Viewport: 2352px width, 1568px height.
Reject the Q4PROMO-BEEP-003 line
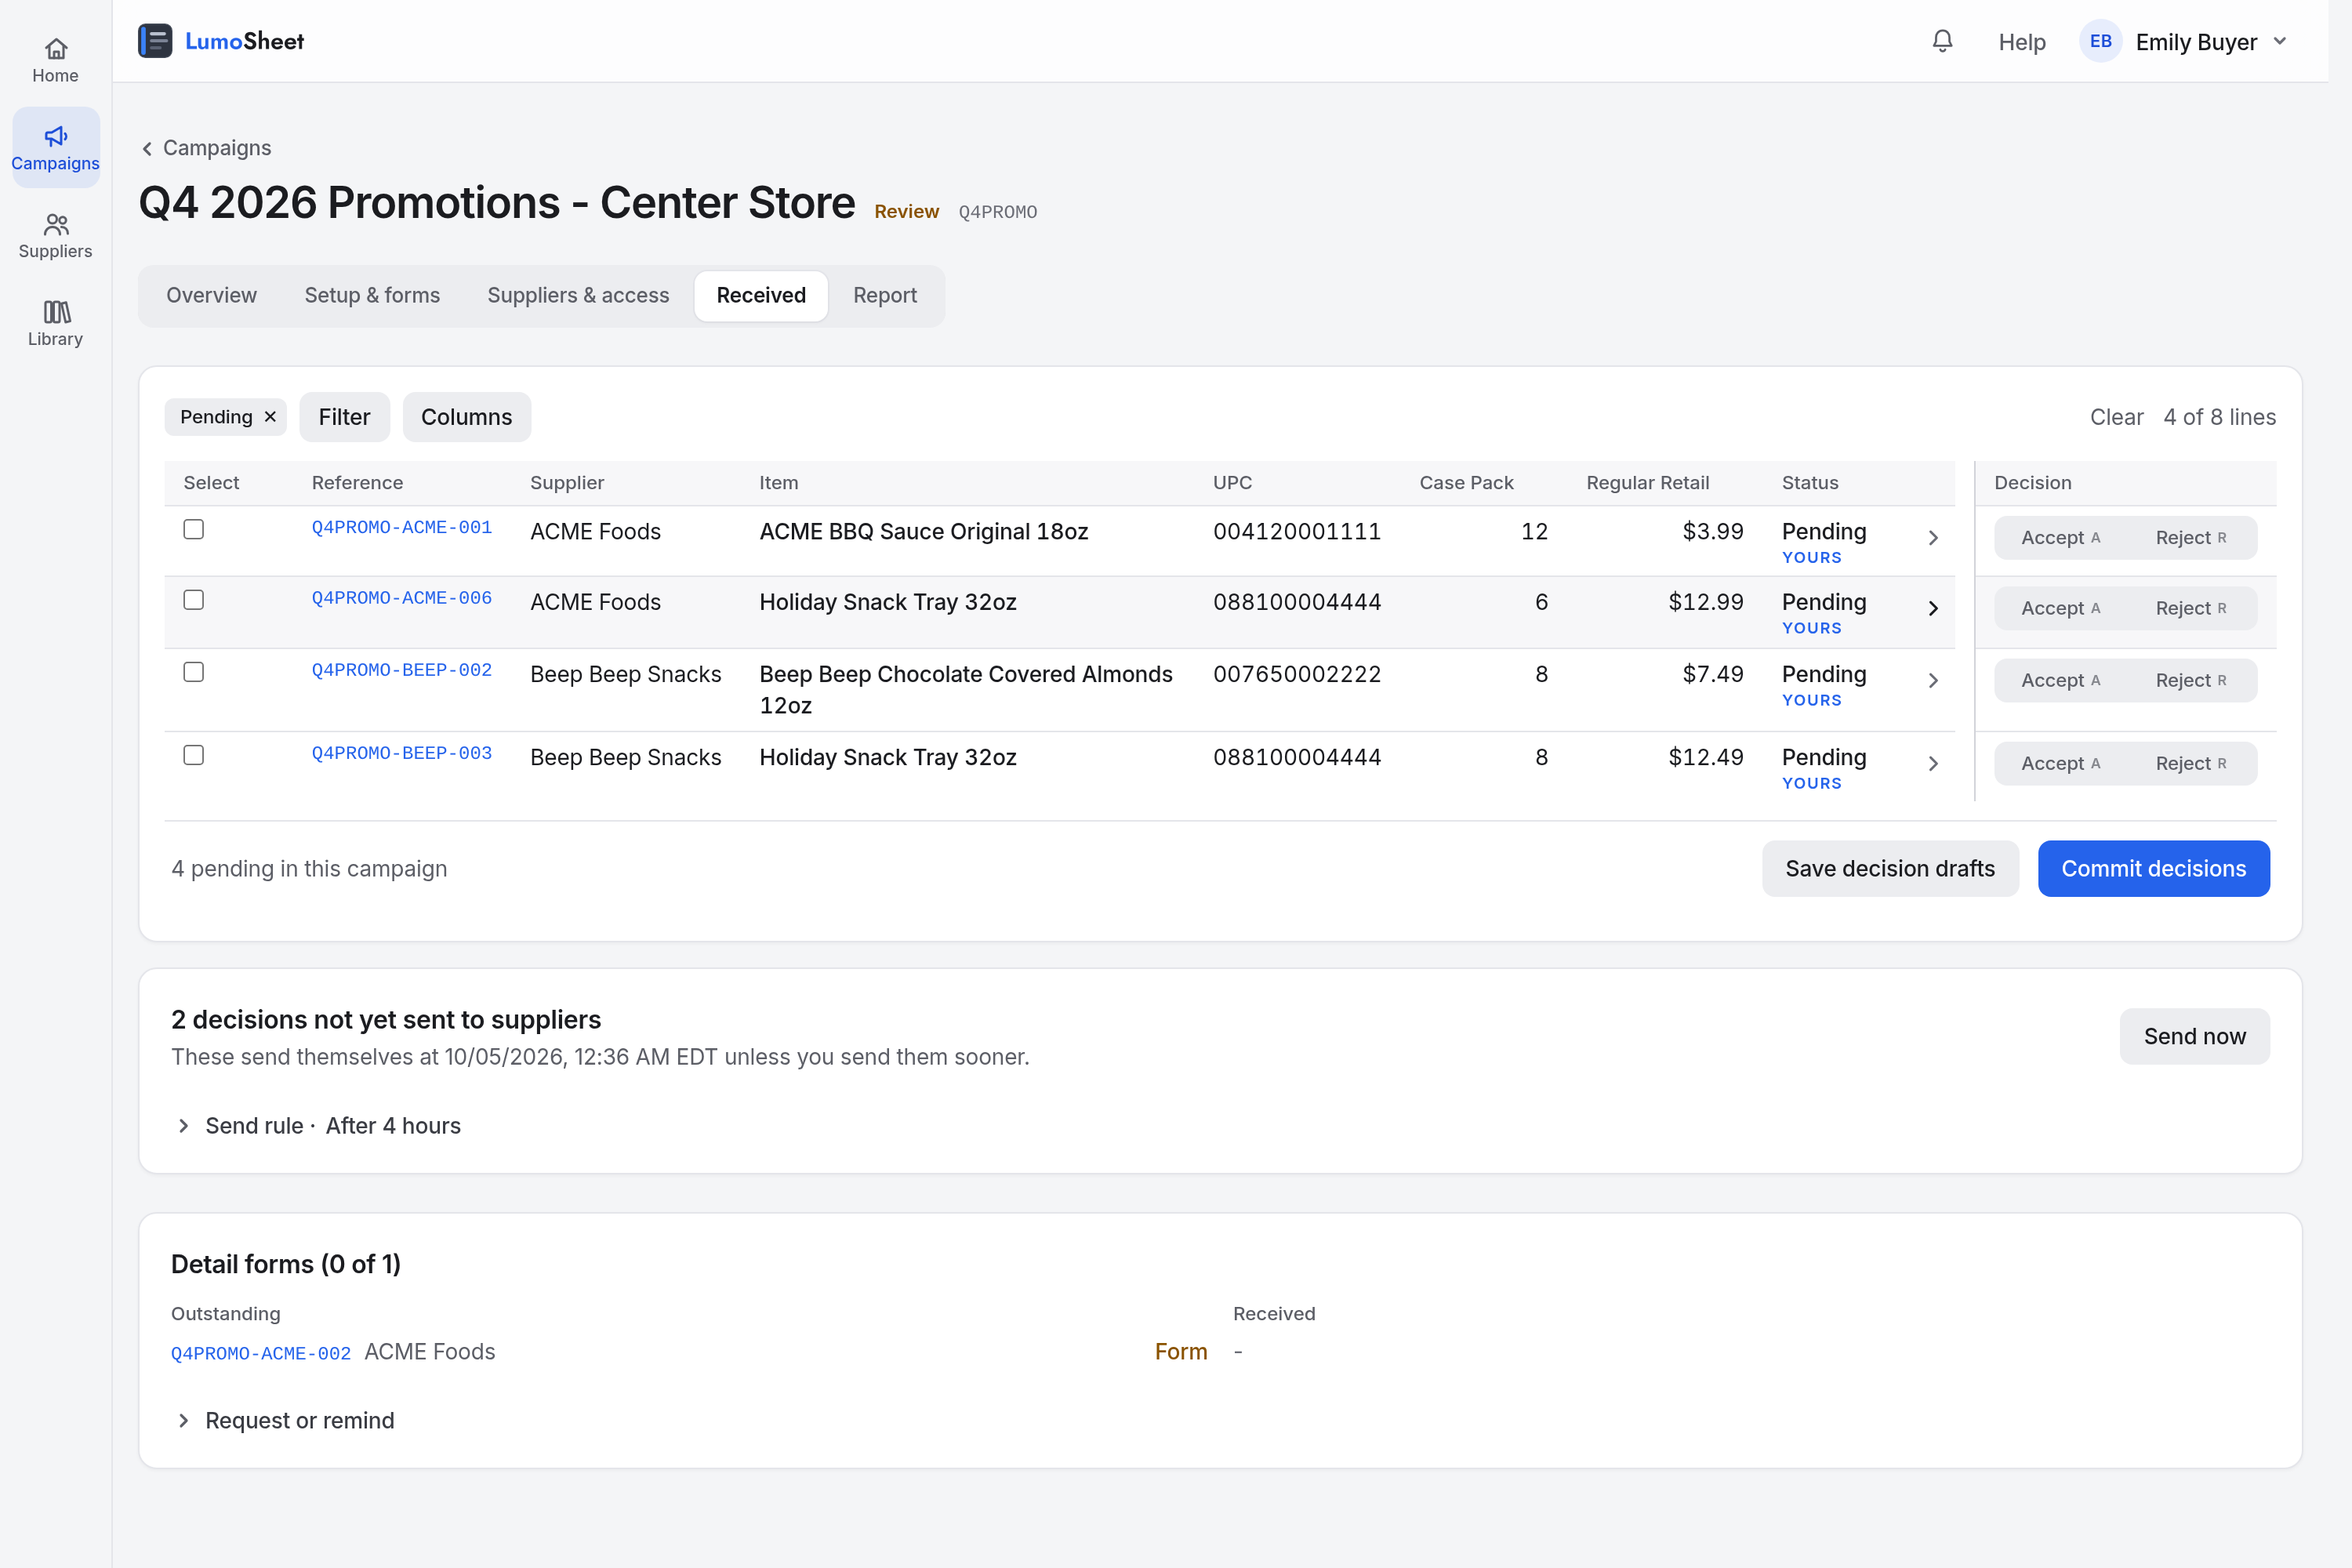click(2190, 763)
